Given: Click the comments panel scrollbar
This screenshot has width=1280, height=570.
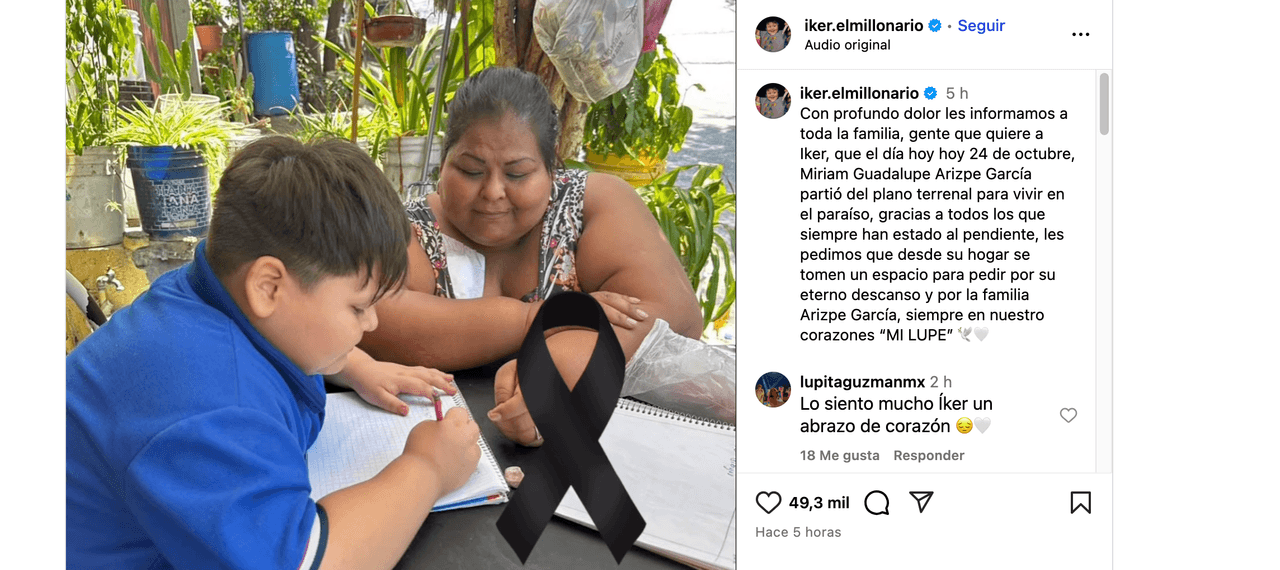Looking at the screenshot, I should click(1104, 104).
